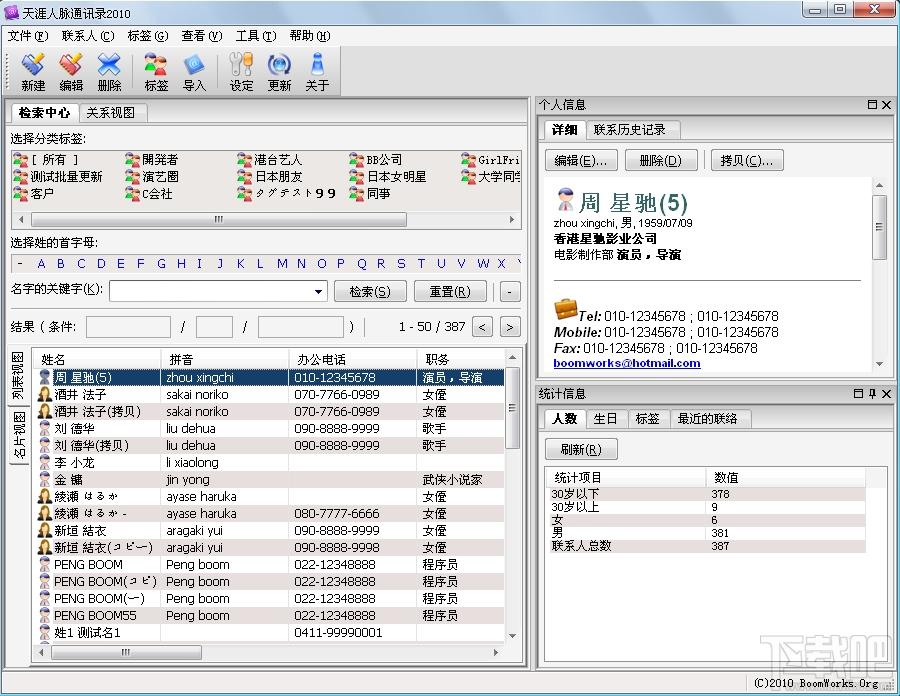The height and width of the screenshot is (696, 900).
Task: Select the 李 小龙 contact row
Action: coord(268,462)
